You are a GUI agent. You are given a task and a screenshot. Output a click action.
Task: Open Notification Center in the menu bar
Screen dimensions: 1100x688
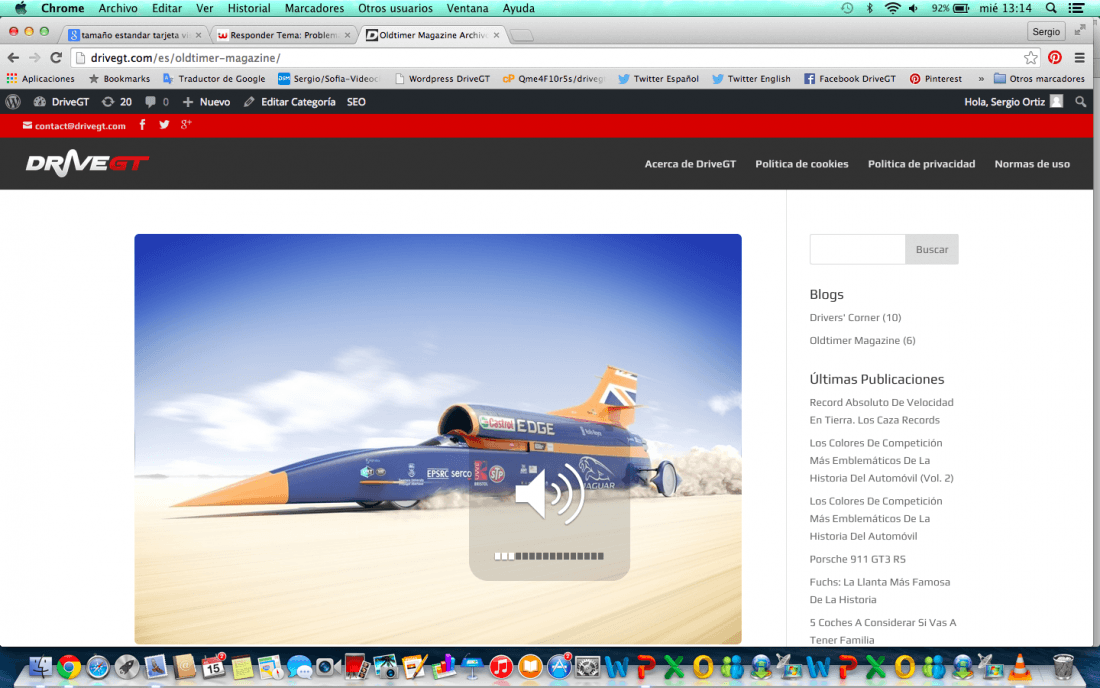pos(1075,8)
